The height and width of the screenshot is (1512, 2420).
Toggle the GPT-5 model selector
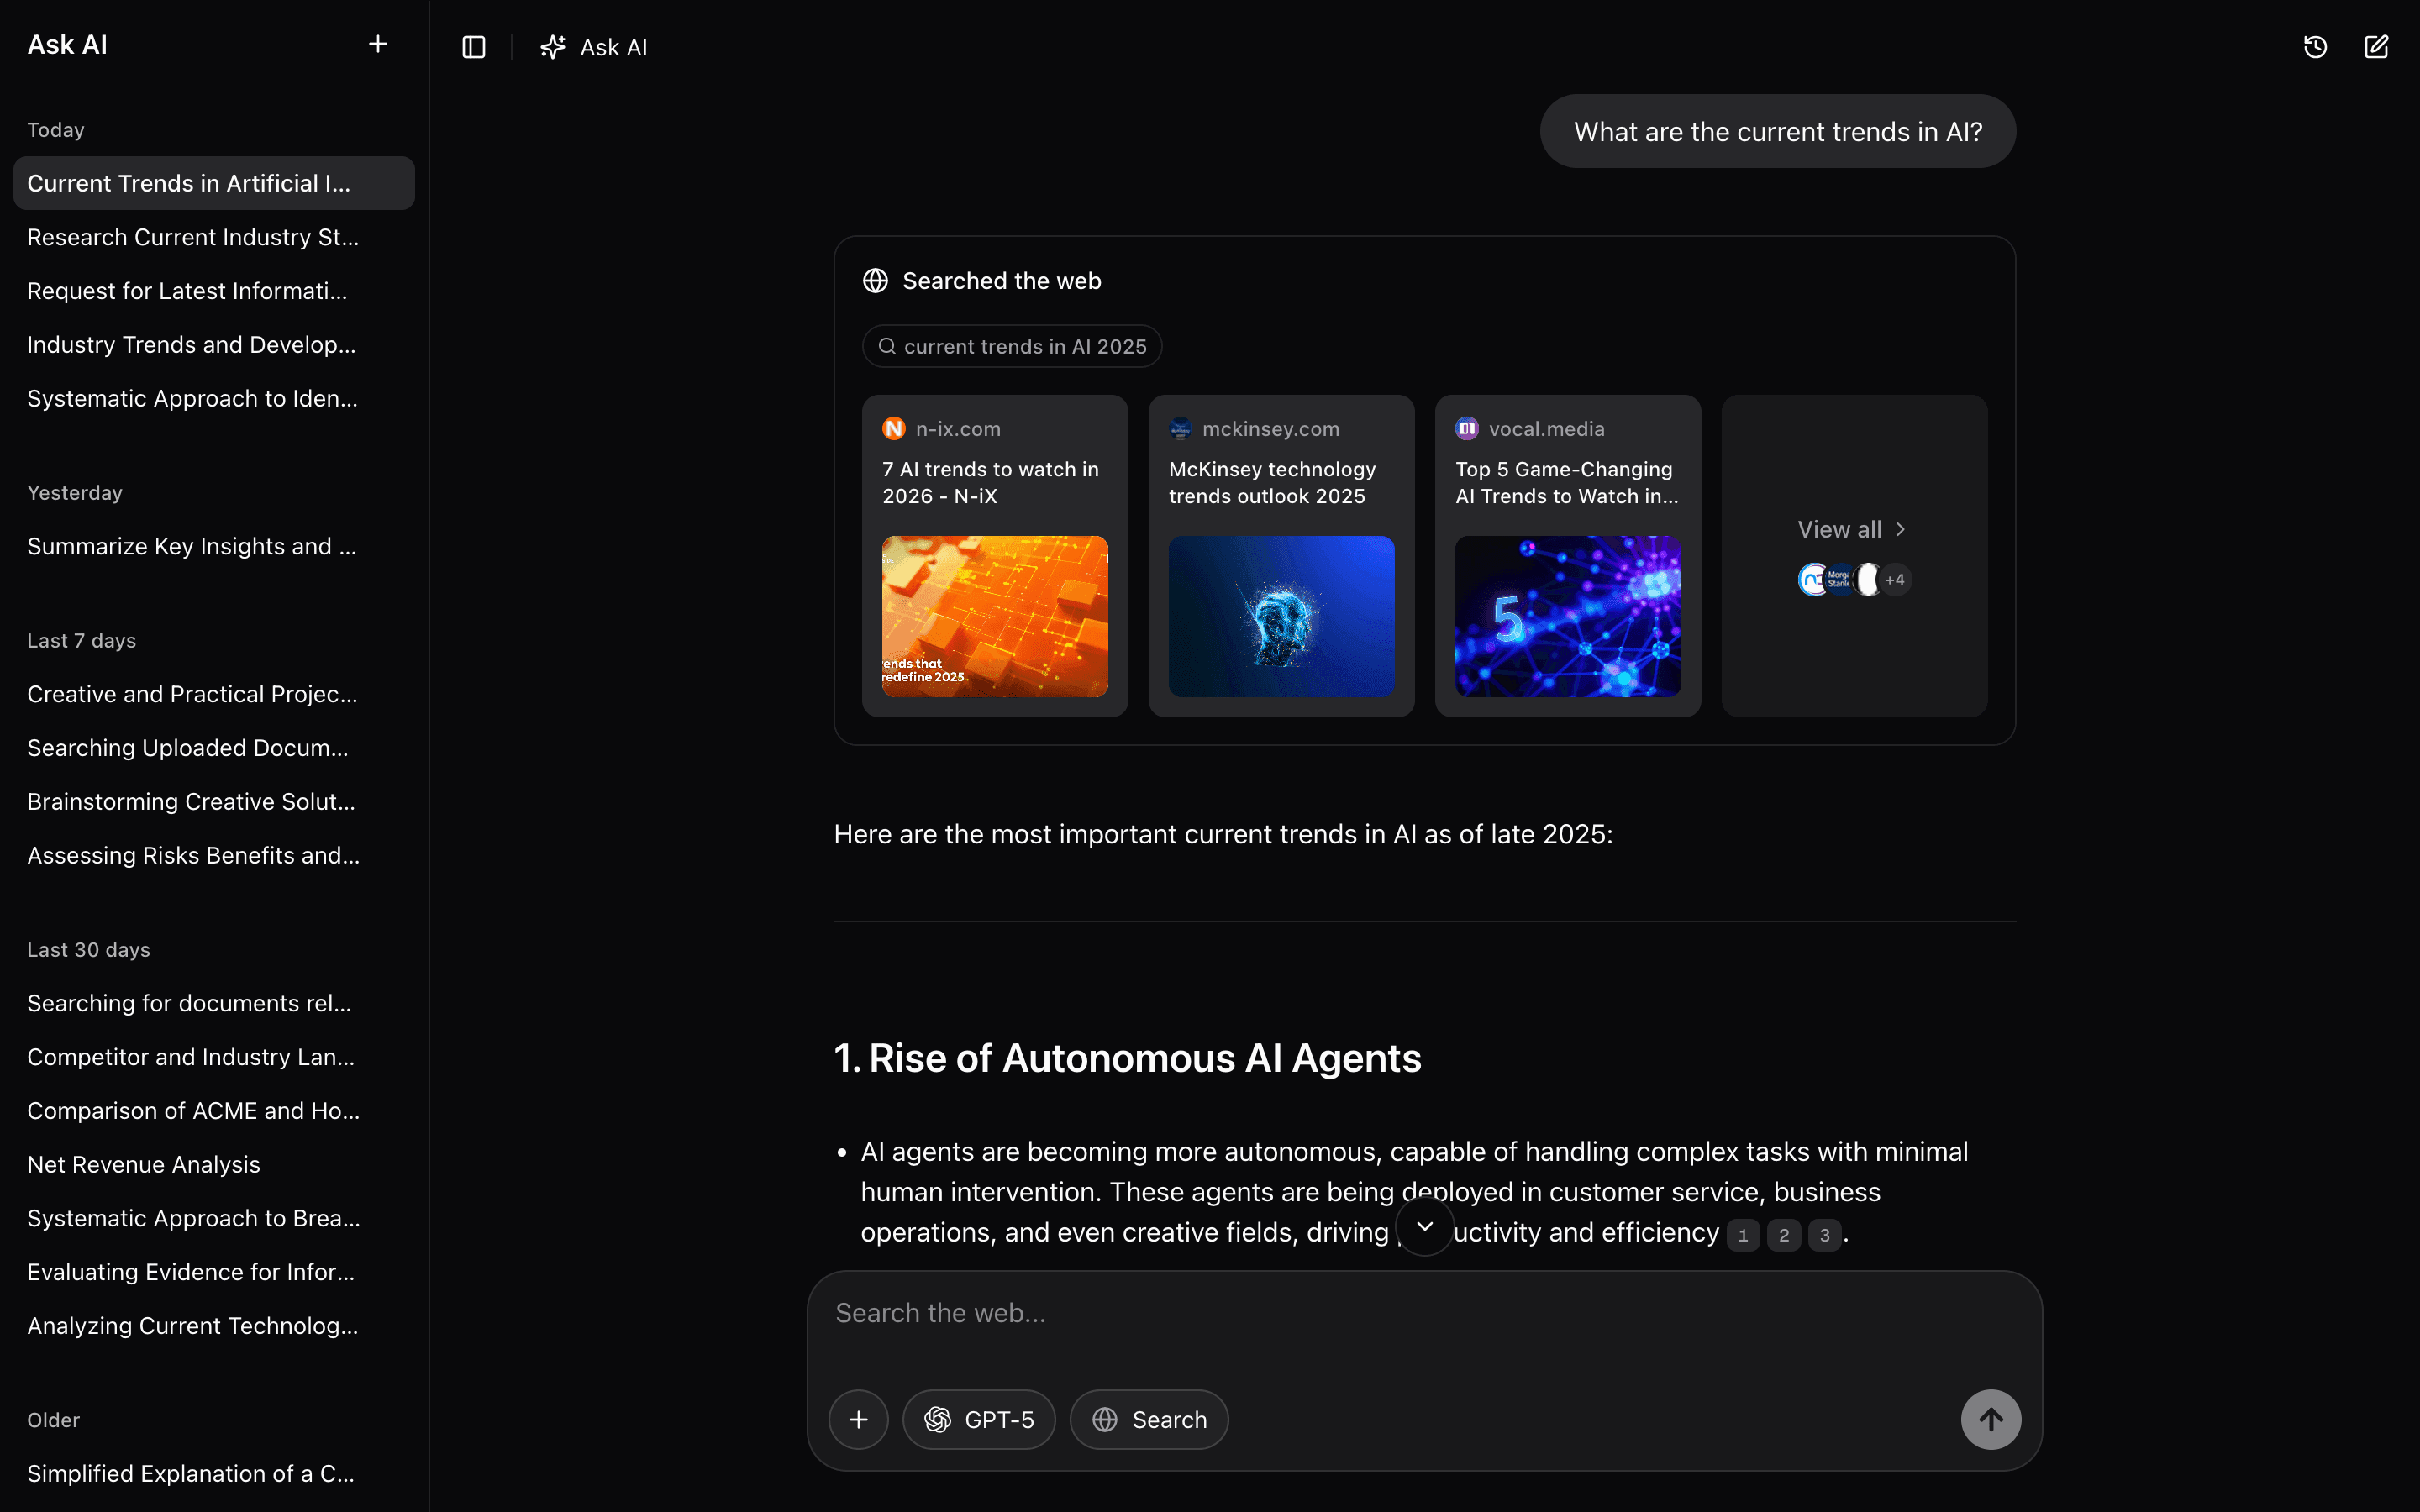pyautogui.click(x=977, y=1419)
